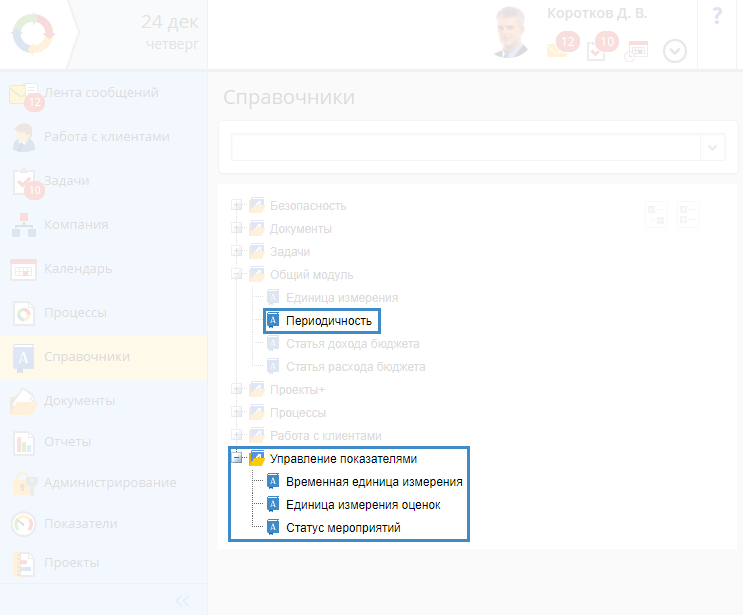Image resolution: width=743 pixels, height=615 pixels.
Task: Expand the user menu round arrow
Action: pos(675,51)
